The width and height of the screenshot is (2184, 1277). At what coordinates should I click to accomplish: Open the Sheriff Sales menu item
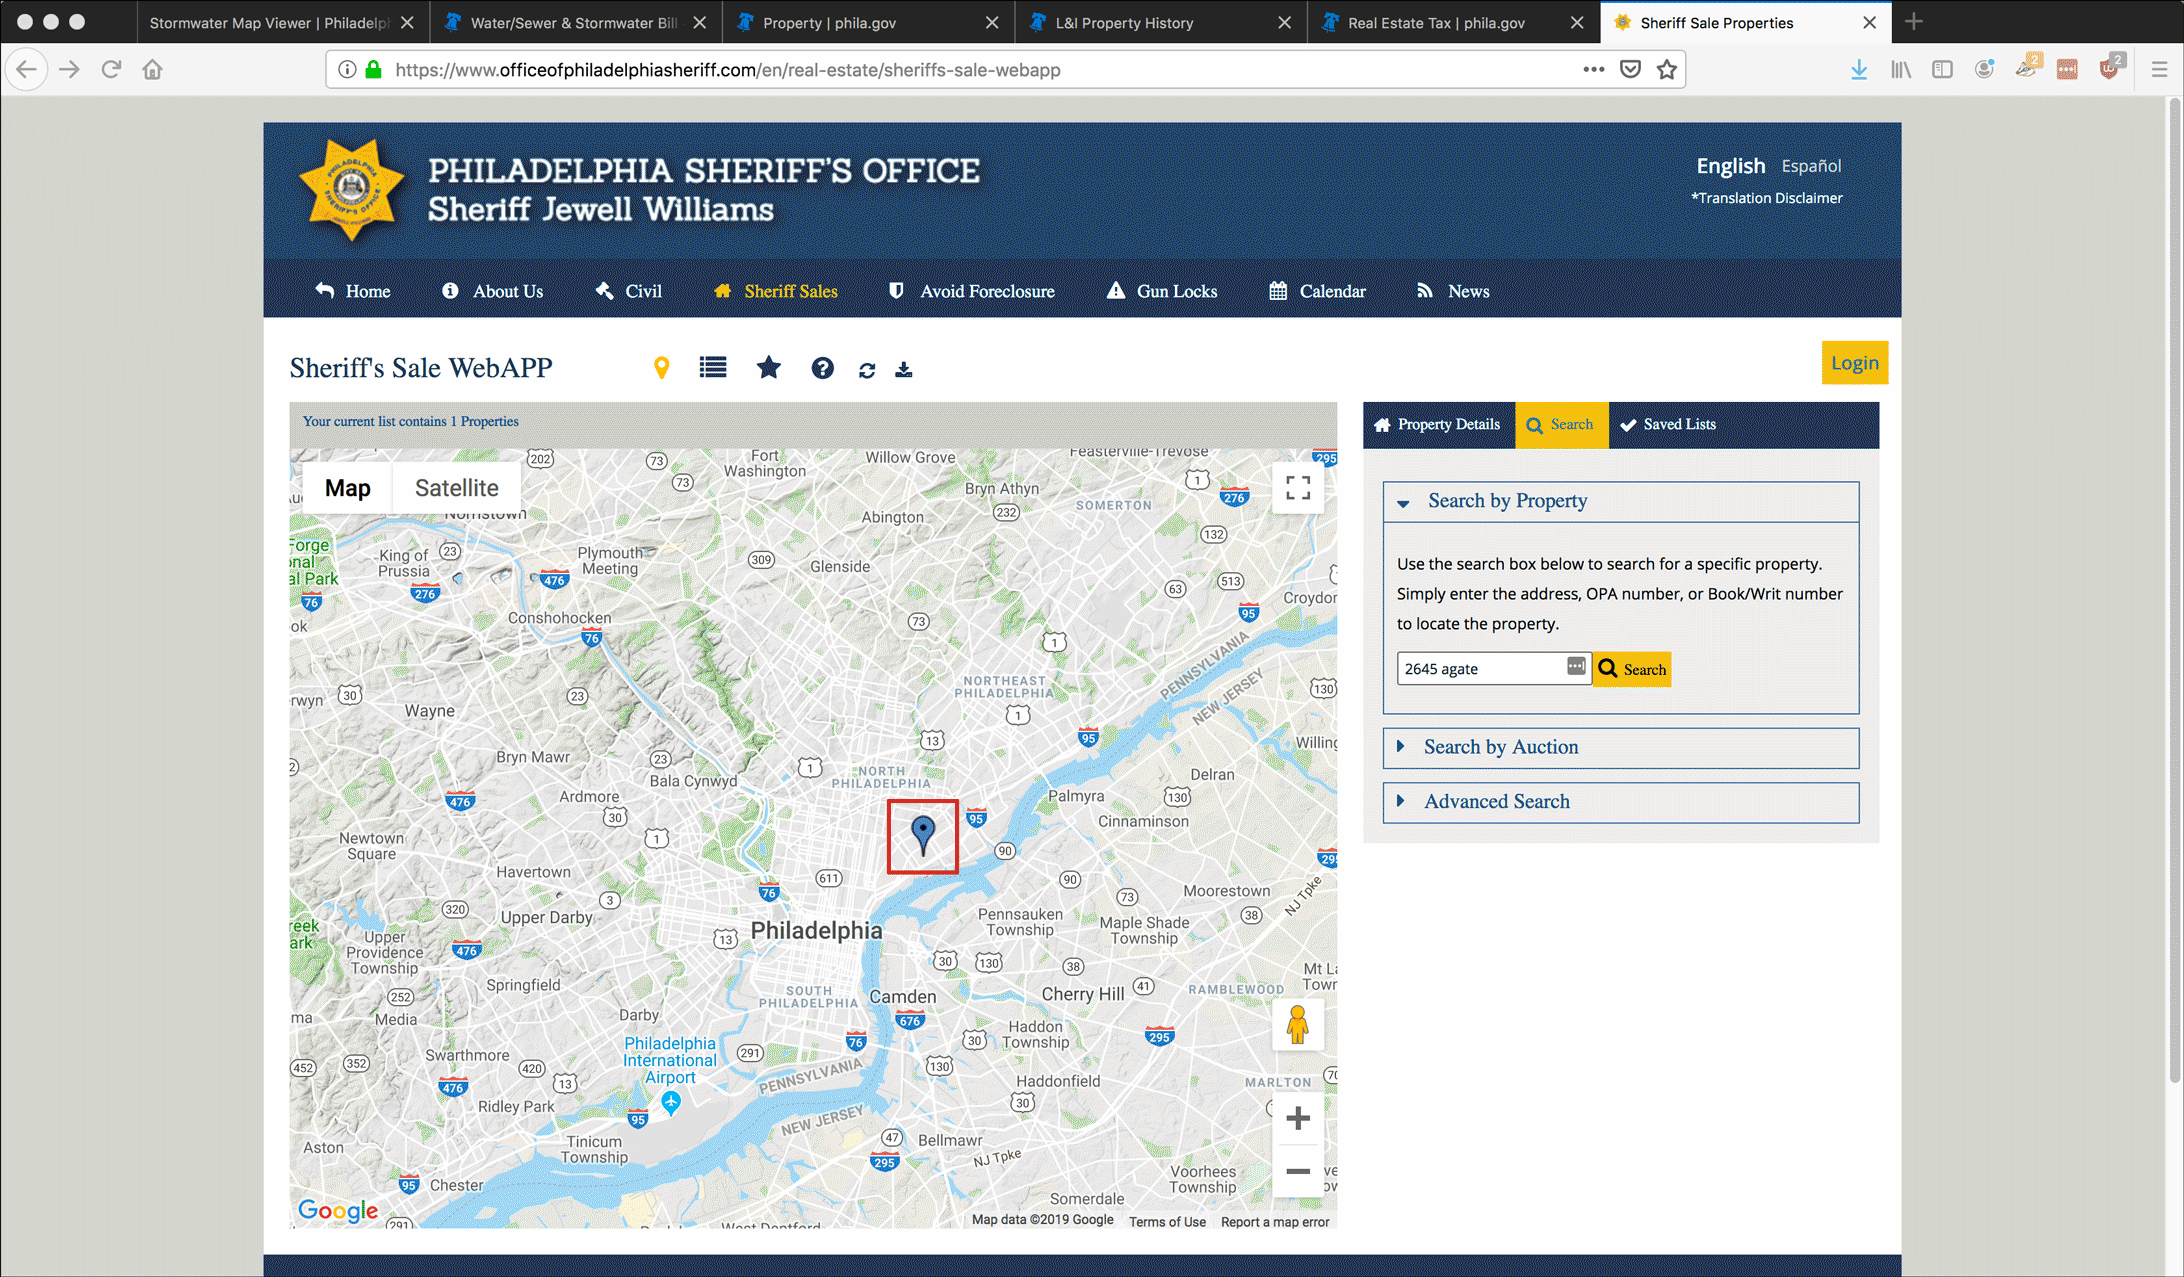click(790, 292)
